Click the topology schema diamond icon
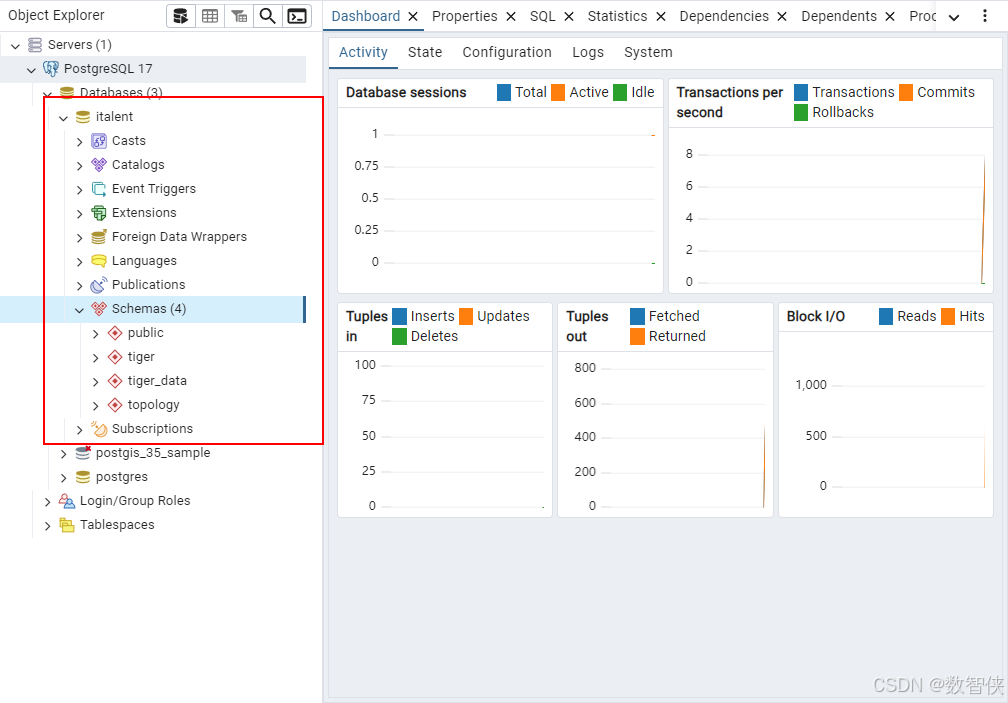 pyautogui.click(x=115, y=405)
